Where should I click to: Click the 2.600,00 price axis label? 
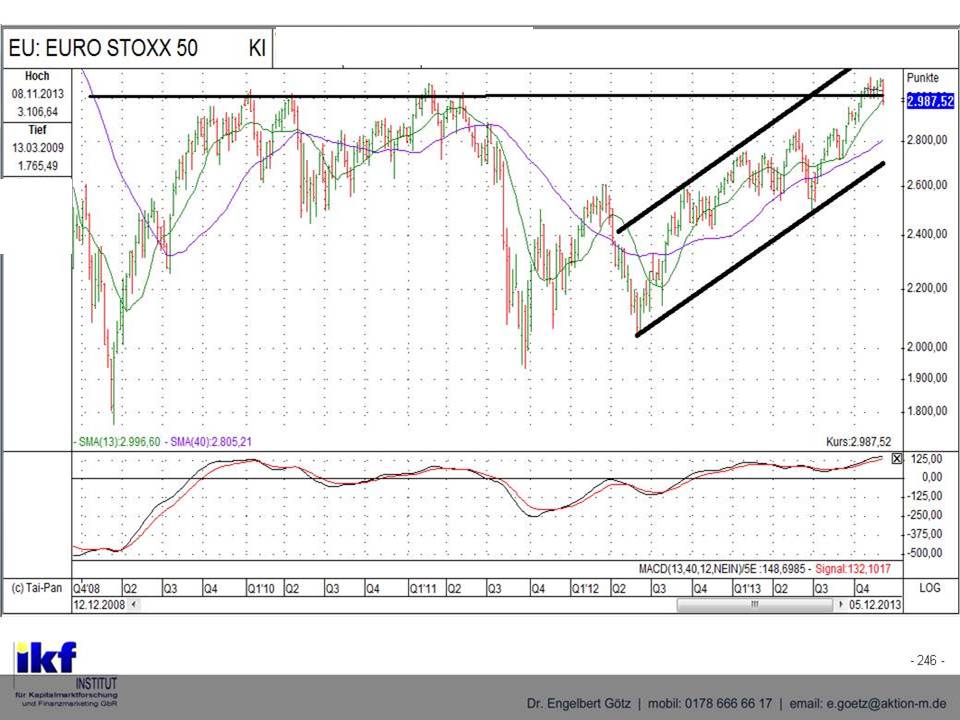coord(927,185)
